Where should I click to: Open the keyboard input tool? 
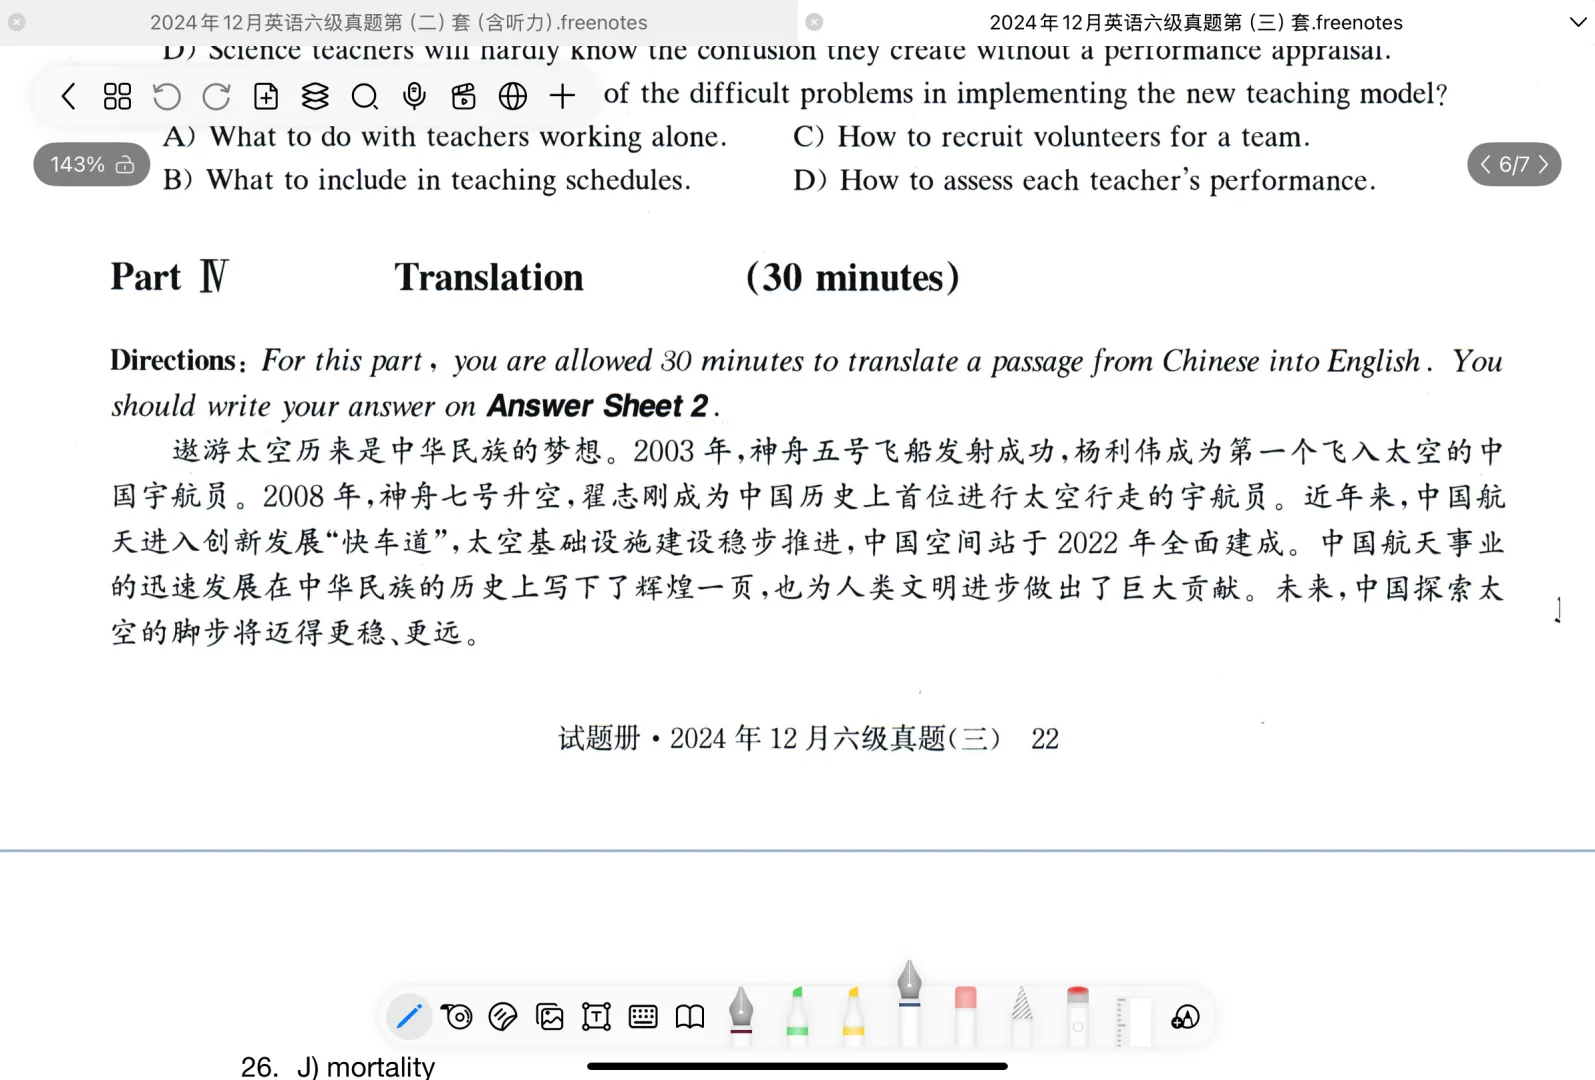[x=643, y=1017]
